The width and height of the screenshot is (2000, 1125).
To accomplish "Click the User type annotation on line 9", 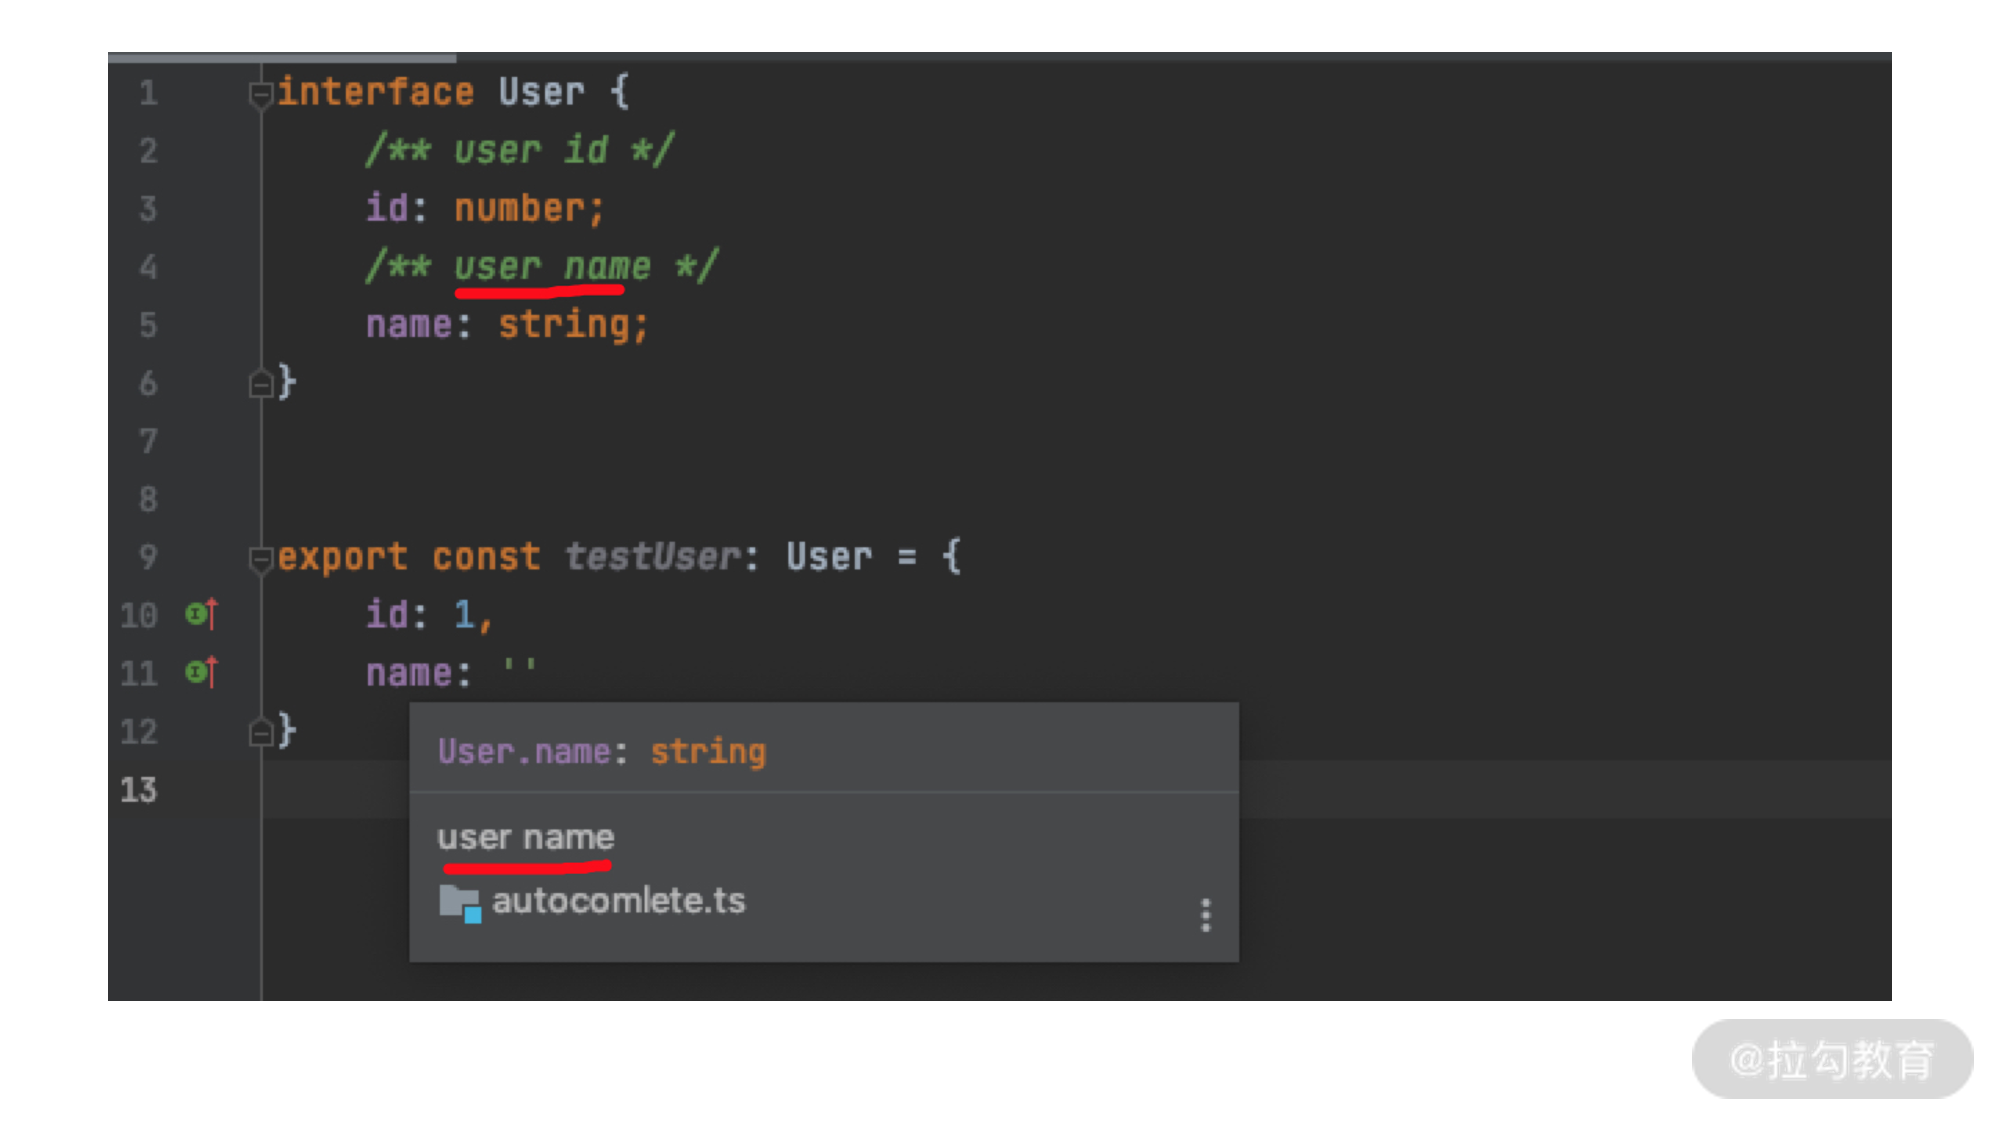I will tap(828, 557).
